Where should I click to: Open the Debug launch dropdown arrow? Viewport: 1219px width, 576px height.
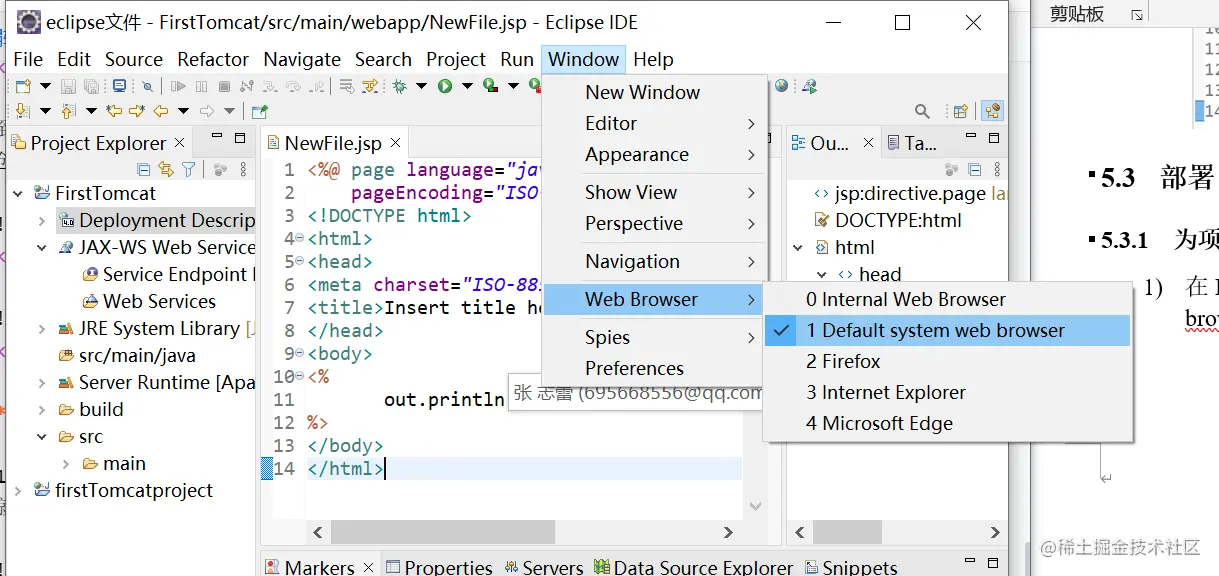coord(421,87)
